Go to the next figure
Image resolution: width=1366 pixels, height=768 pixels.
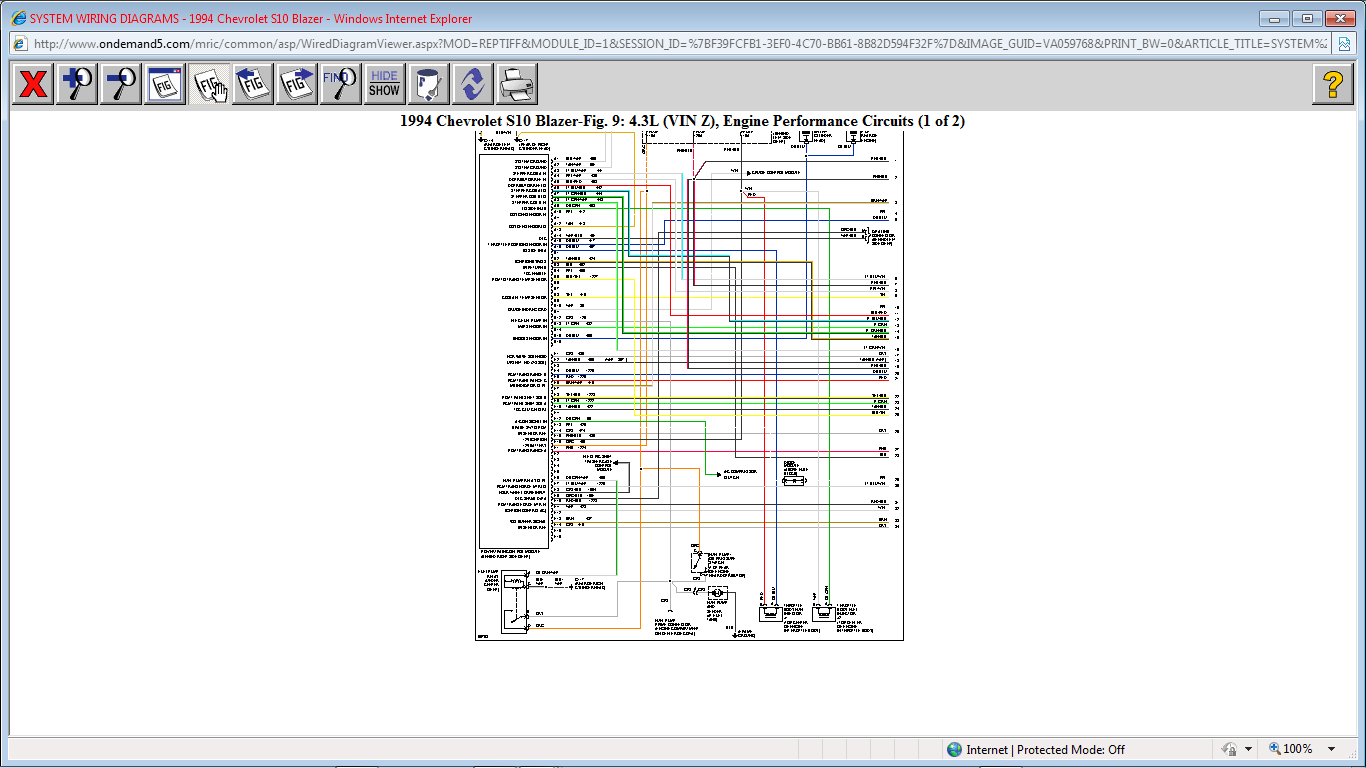pos(297,84)
